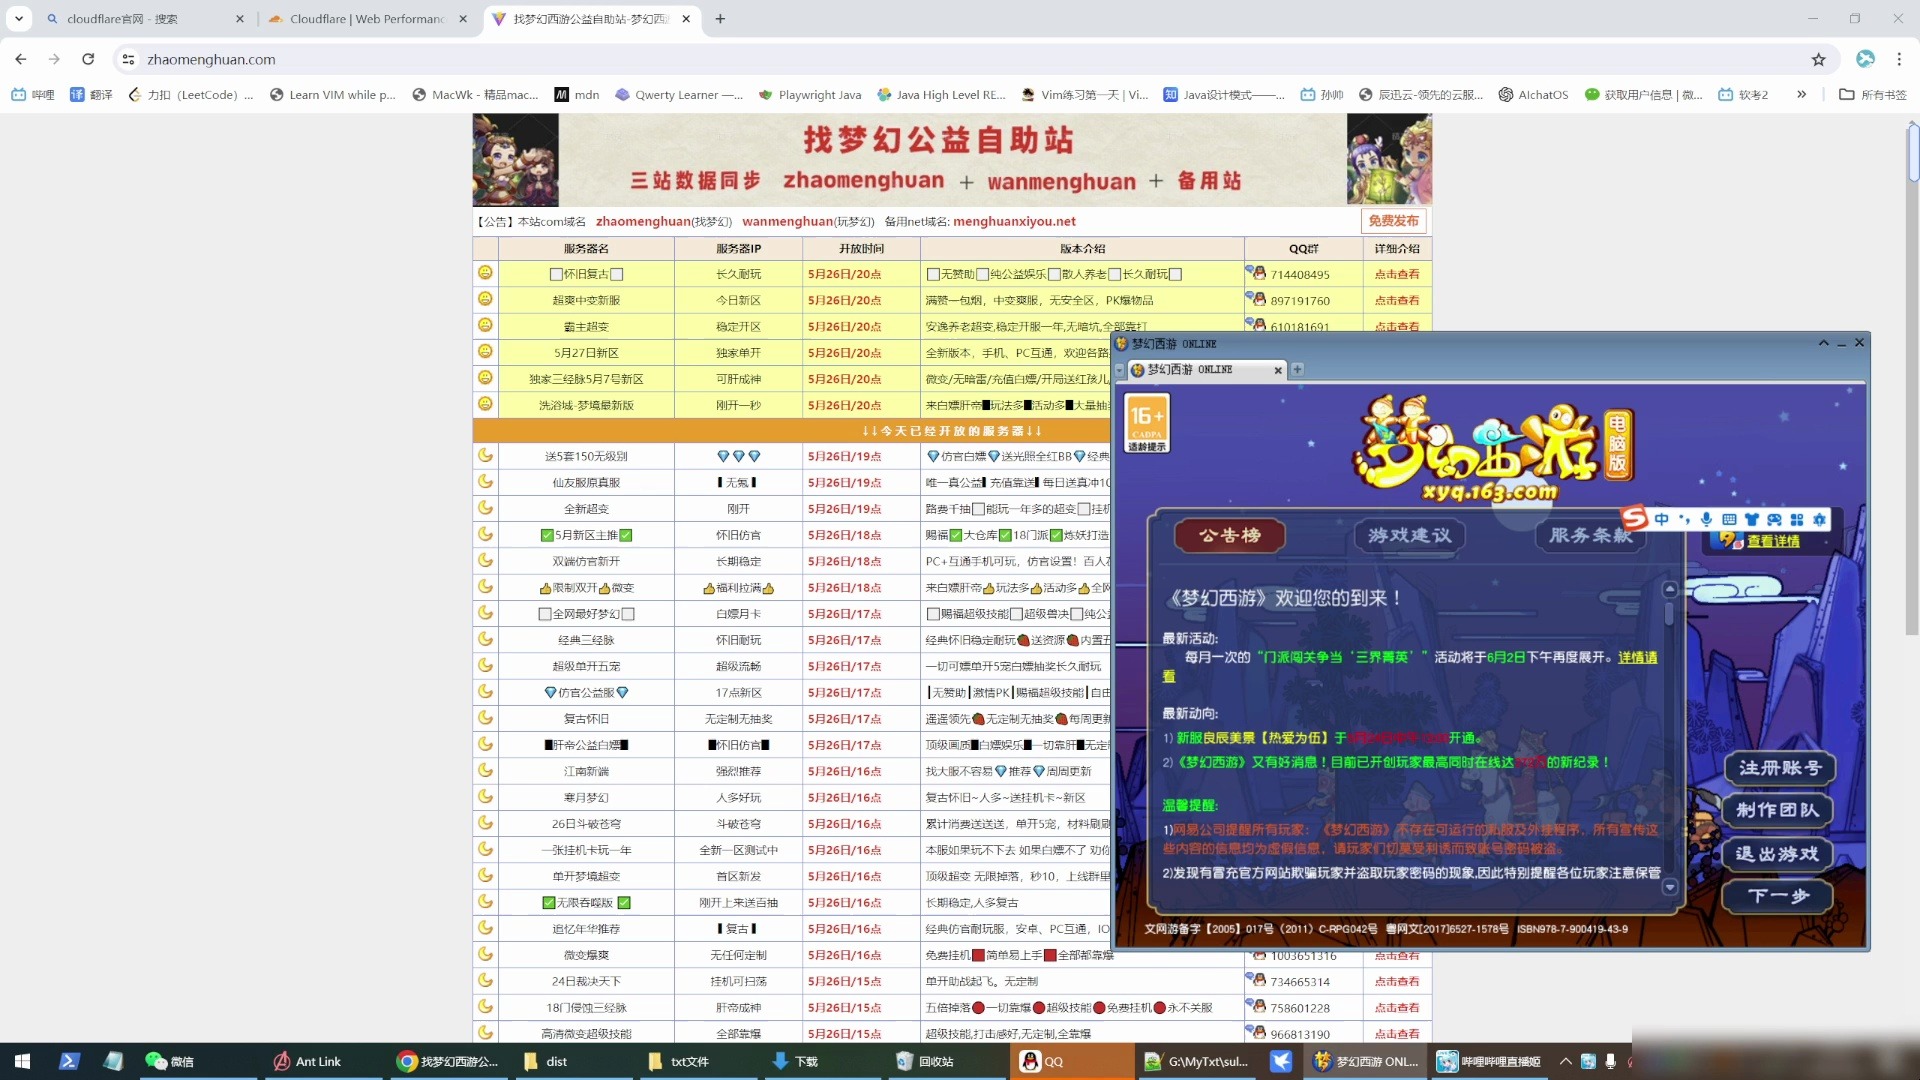Image resolution: width=1920 pixels, height=1080 pixels.
Task: Click the address bar URL field
Action: coord(960,59)
